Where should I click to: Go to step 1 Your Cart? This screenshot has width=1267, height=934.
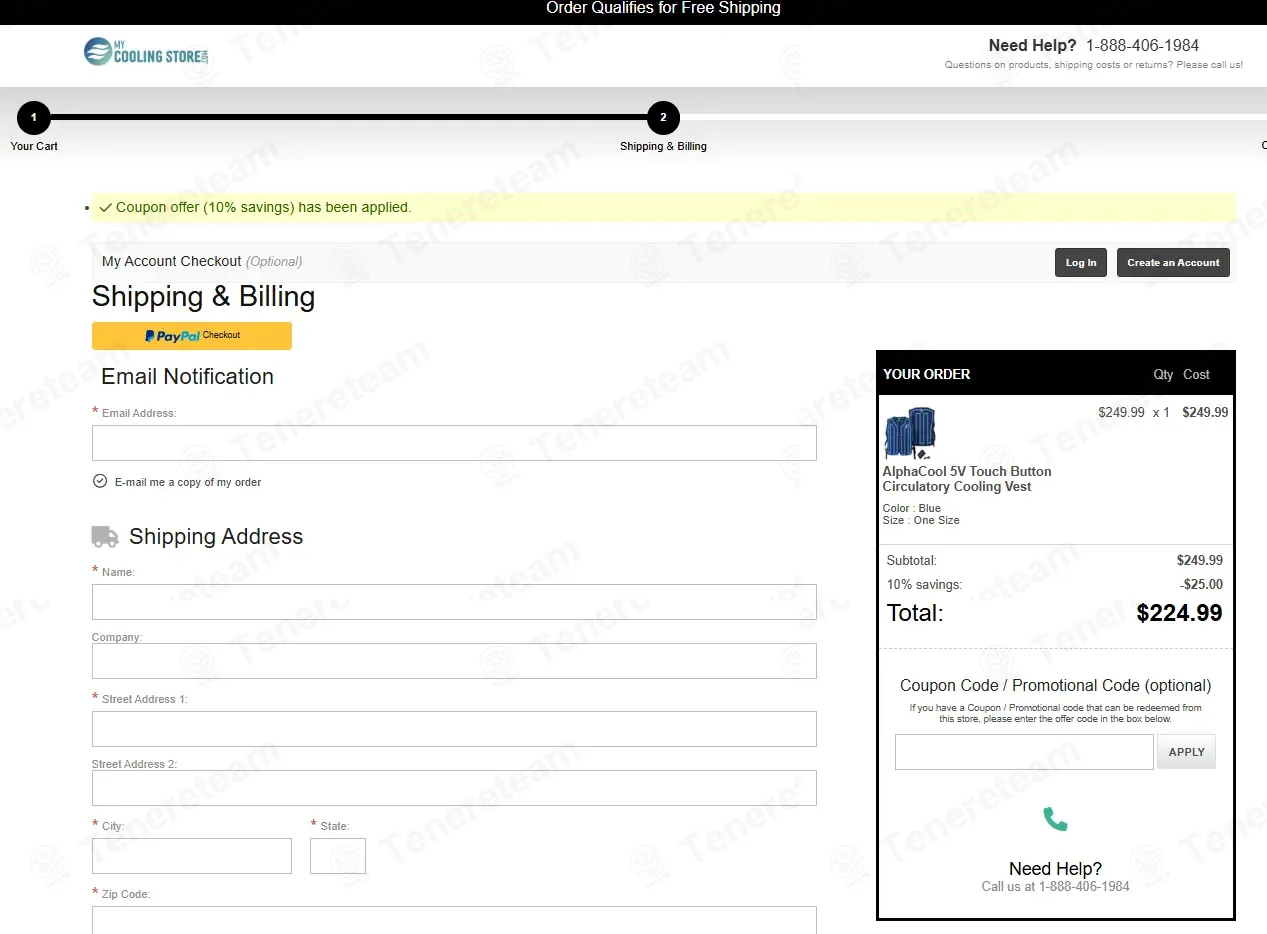[34, 118]
